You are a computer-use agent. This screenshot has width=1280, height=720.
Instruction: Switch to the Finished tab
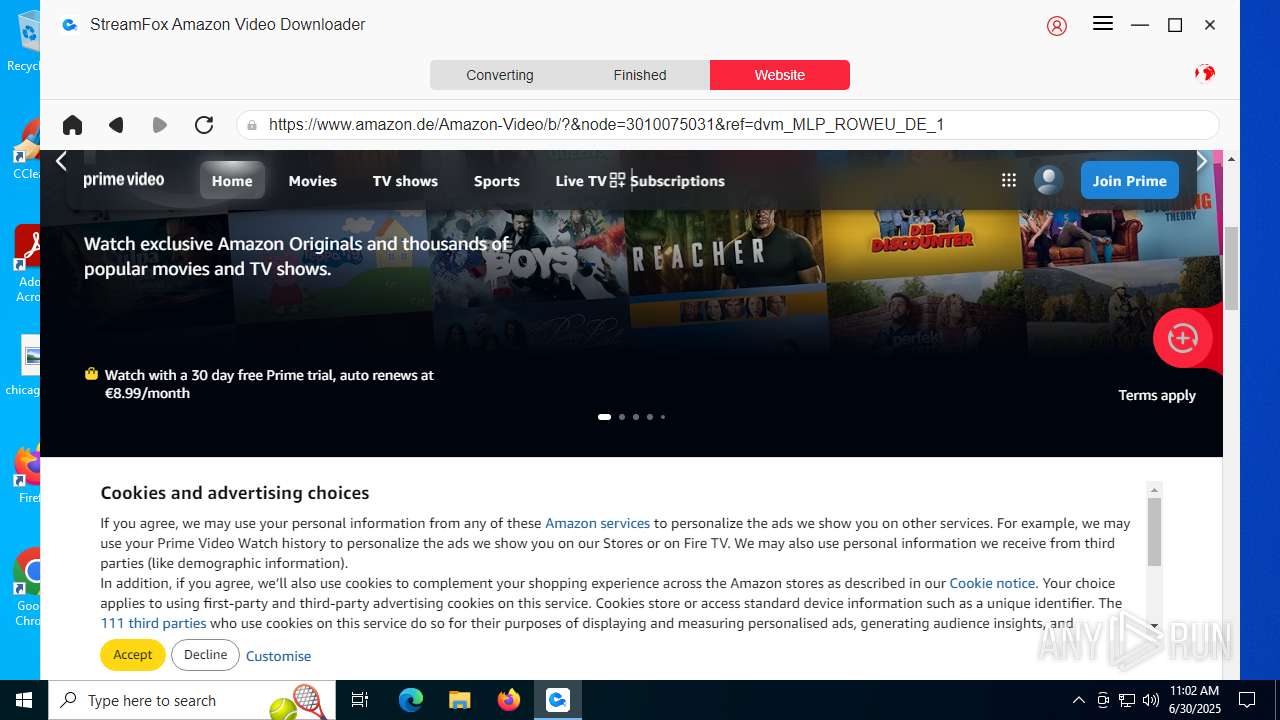[640, 75]
